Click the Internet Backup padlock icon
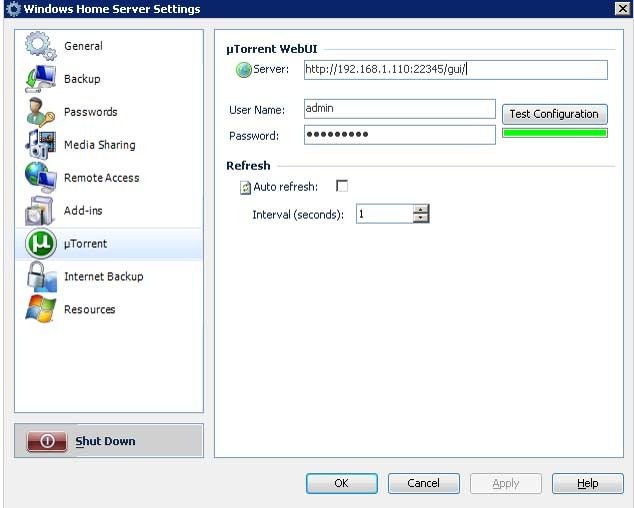The image size is (634, 508). (x=41, y=276)
